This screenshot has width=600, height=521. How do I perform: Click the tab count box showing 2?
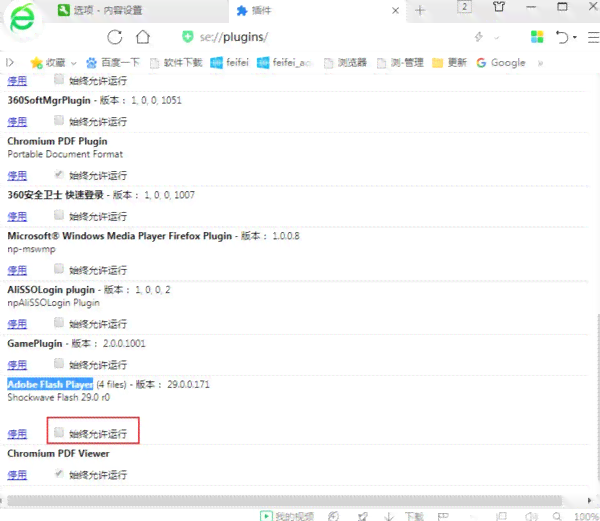(464, 7)
